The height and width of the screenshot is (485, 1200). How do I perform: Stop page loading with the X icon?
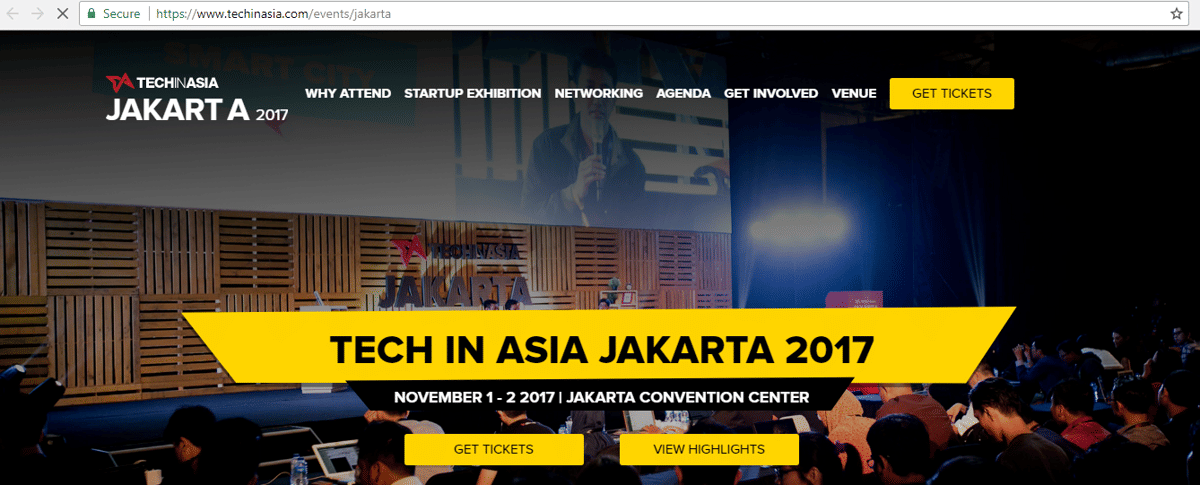click(62, 14)
